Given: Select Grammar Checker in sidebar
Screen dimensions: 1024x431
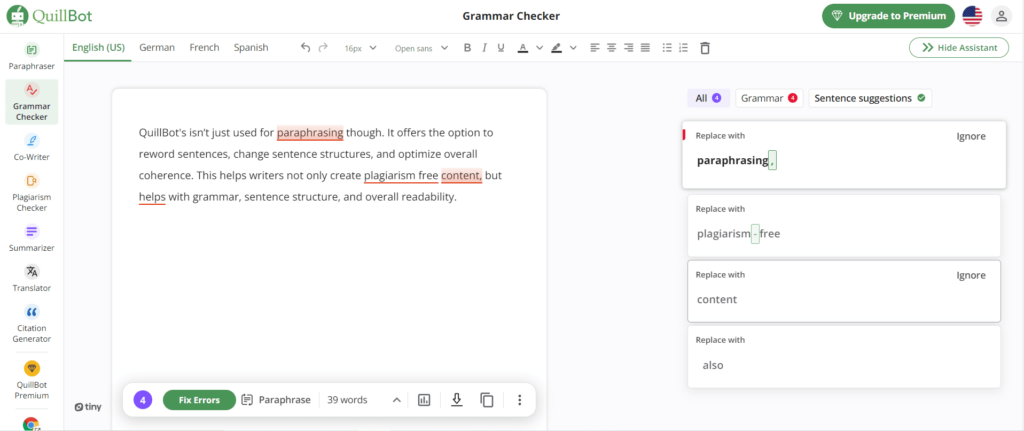Looking at the screenshot, I should (x=31, y=102).
